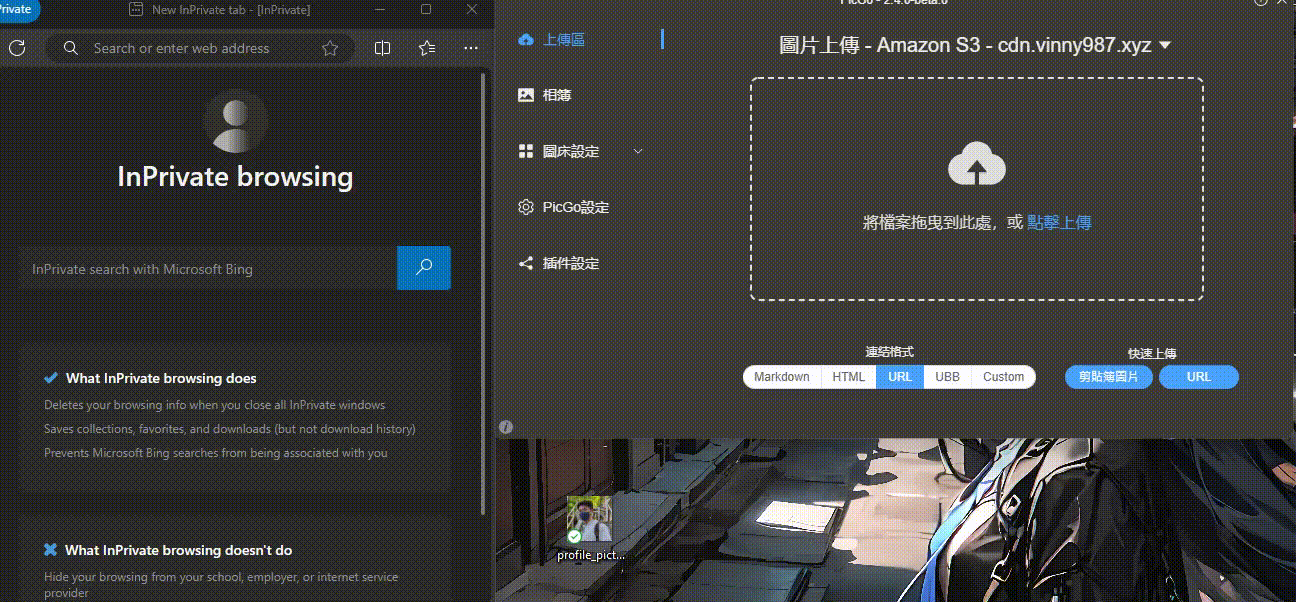
Task: Click the Edge refresh icon
Action: (17, 48)
